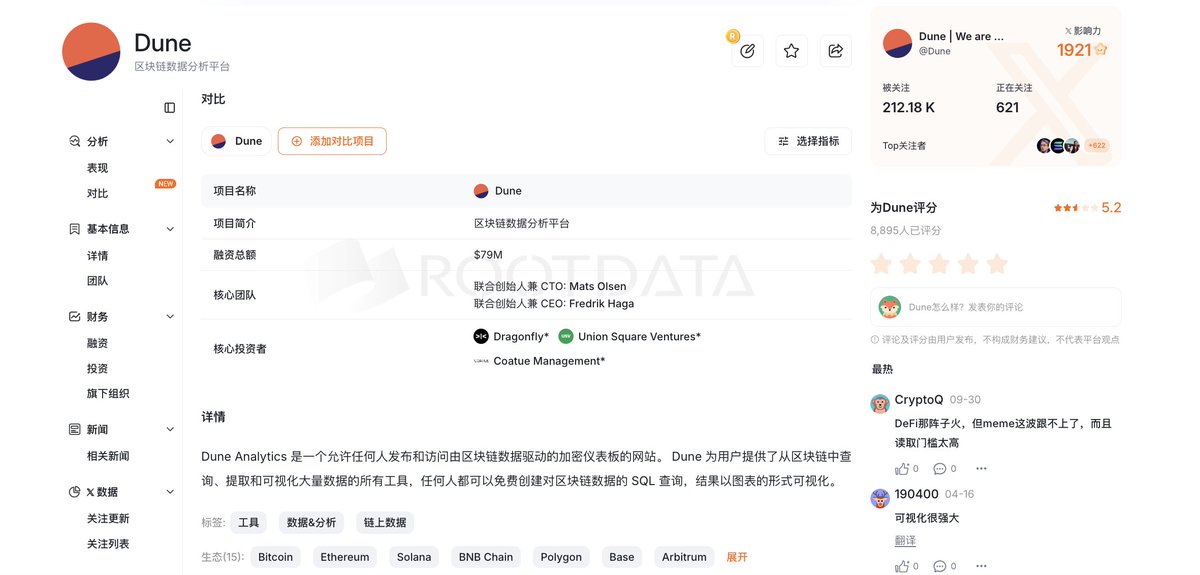
Task: Click the Coatue Management logo
Action: 481,361
